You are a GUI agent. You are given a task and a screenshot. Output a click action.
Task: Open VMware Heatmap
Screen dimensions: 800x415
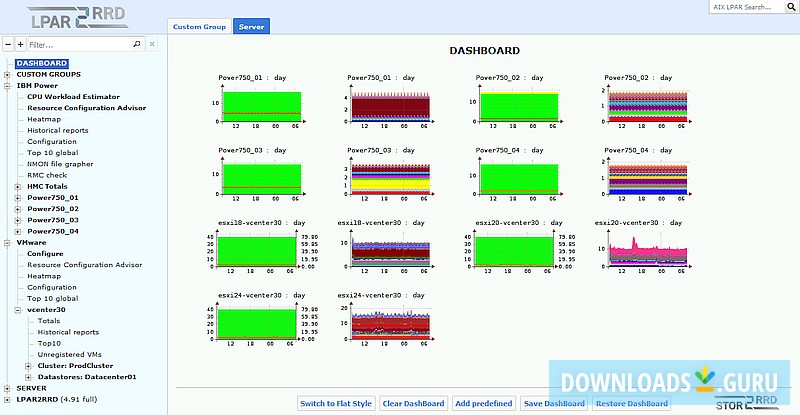click(44, 276)
